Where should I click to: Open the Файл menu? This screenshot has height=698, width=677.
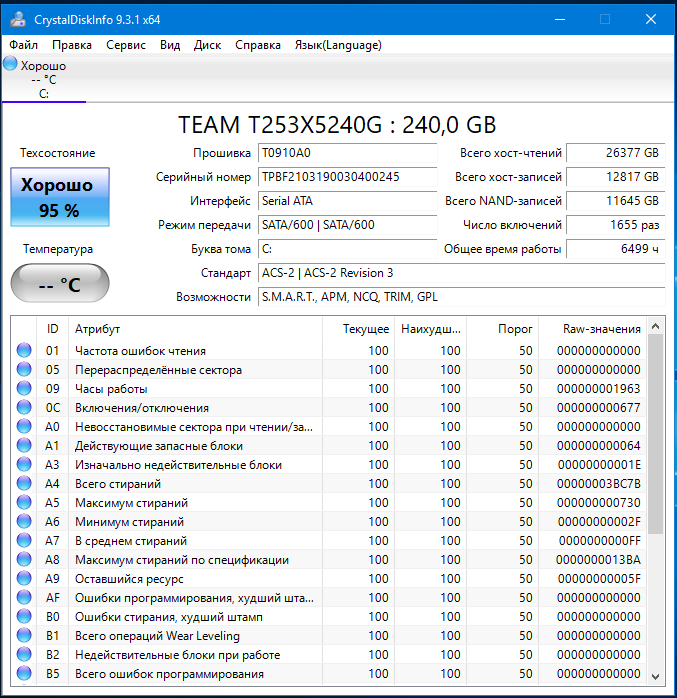coord(24,45)
